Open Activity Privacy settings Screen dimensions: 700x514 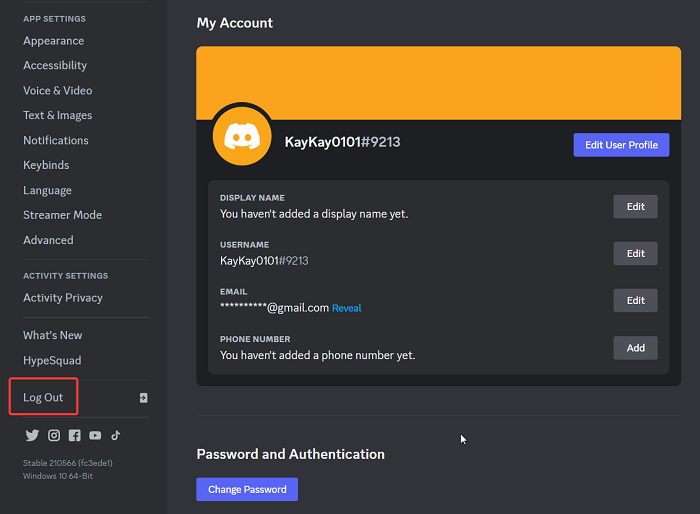click(63, 297)
